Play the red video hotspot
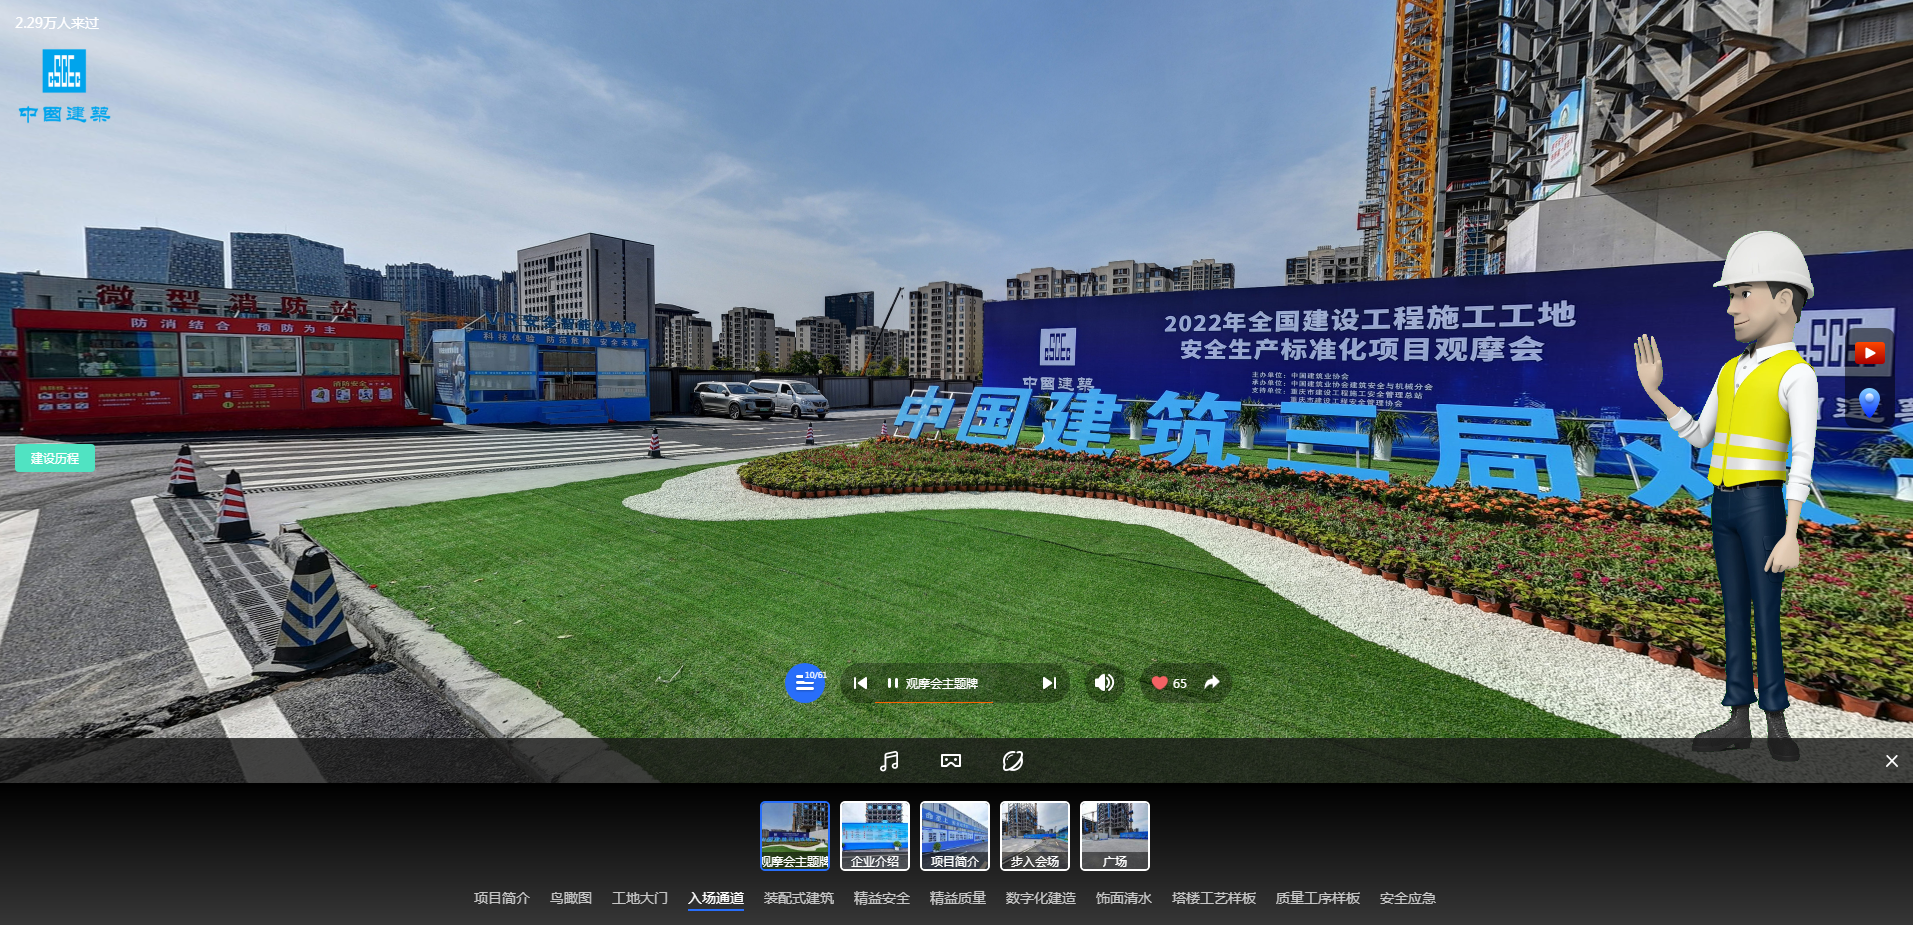 click(x=1870, y=352)
